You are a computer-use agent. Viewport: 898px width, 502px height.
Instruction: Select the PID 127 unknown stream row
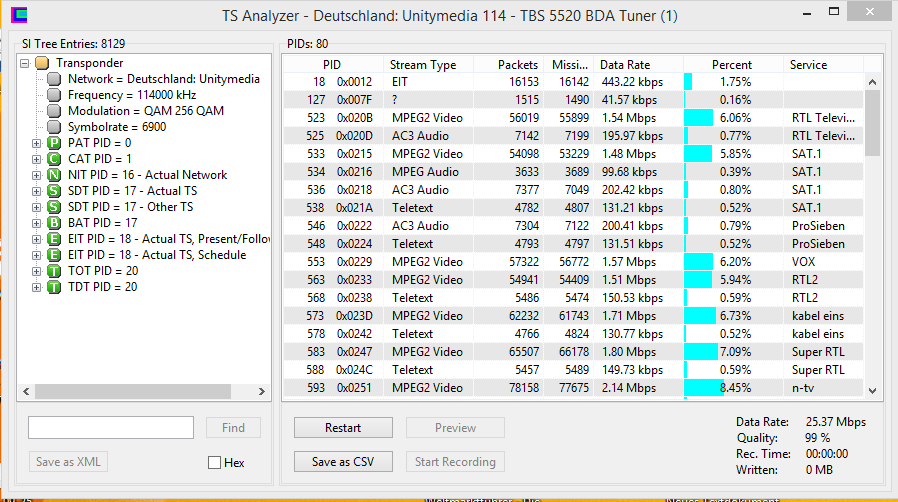573,100
